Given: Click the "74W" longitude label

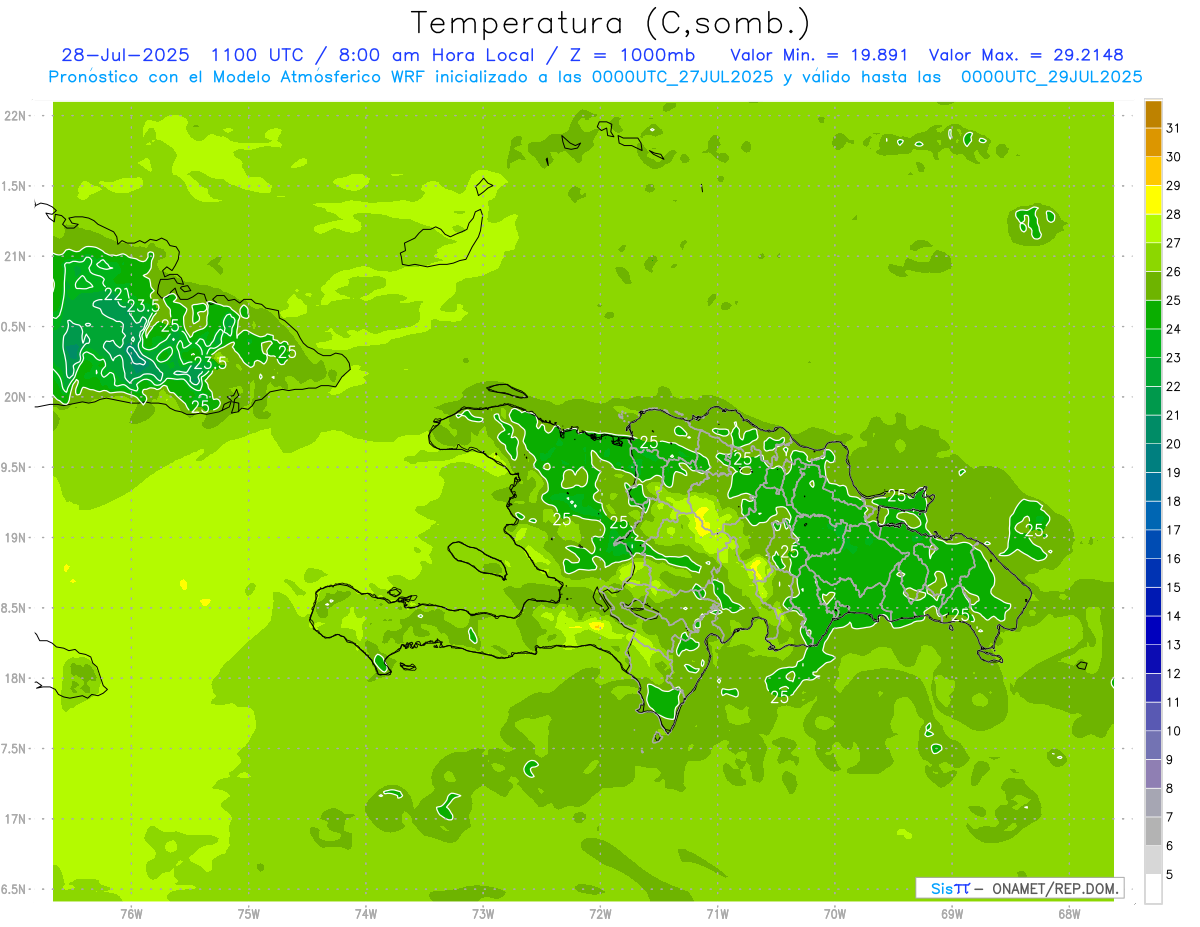Looking at the screenshot, I should click(366, 913).
